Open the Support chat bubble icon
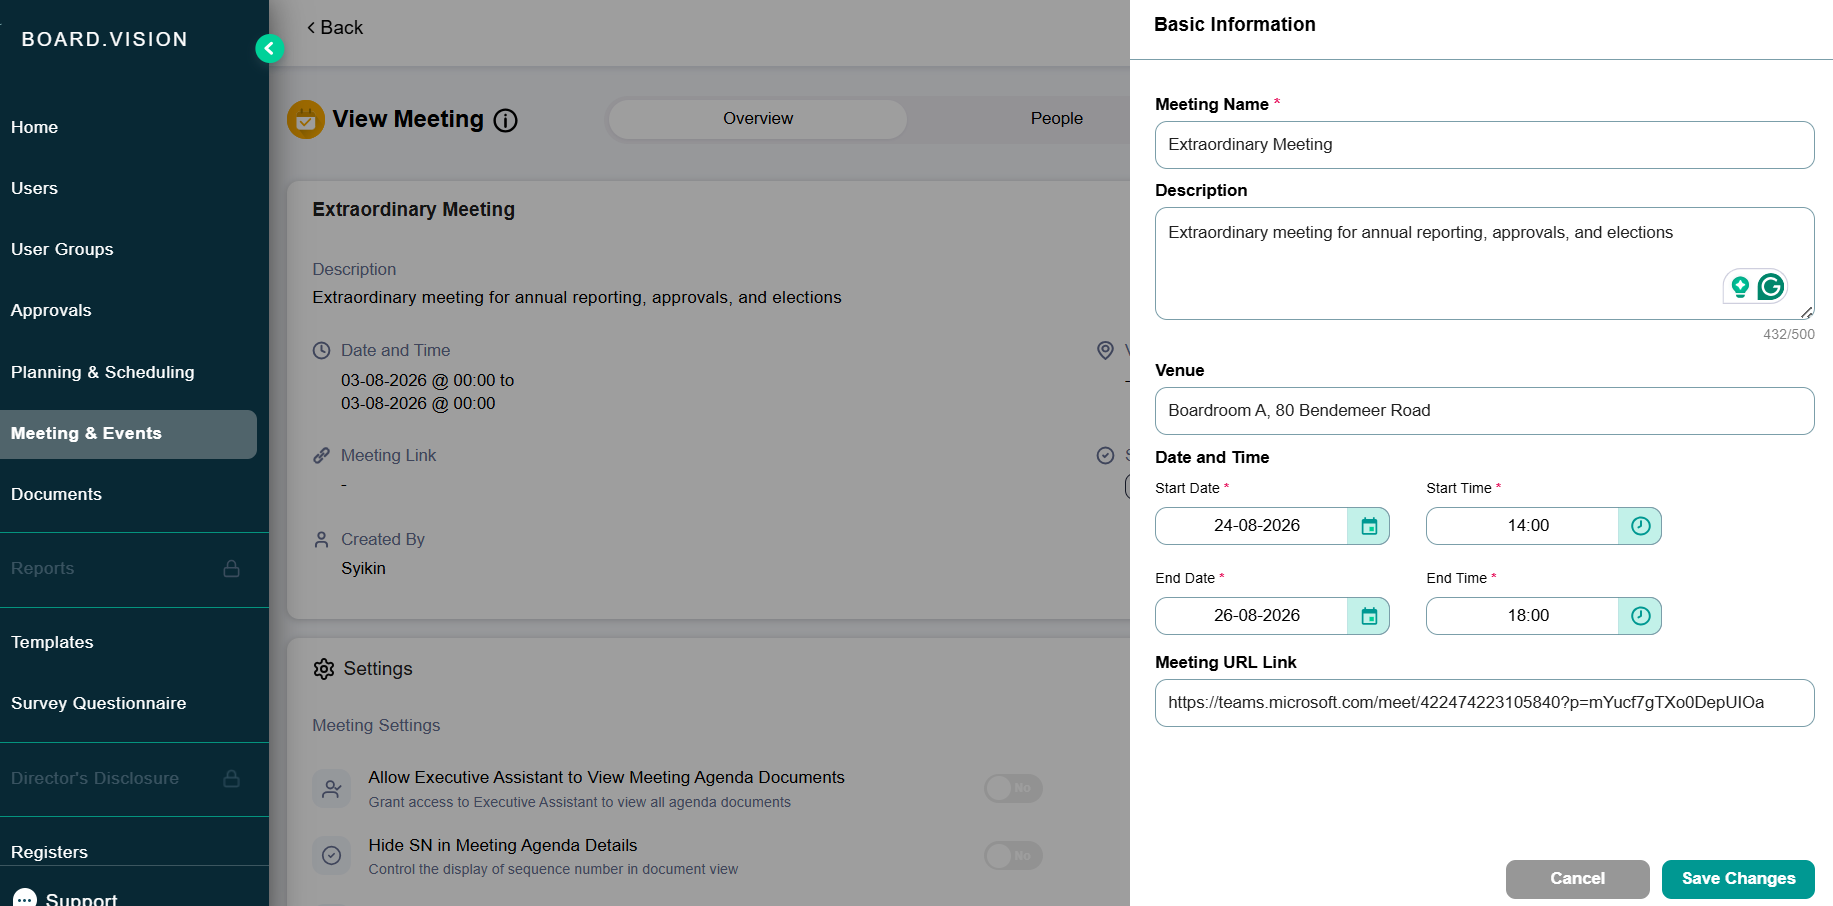 (x=26, y=899)
